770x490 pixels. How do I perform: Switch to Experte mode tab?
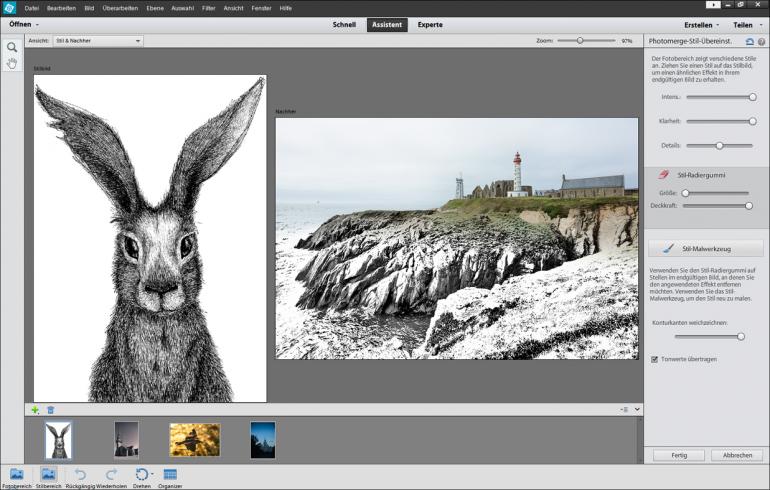tap(430, 25)
